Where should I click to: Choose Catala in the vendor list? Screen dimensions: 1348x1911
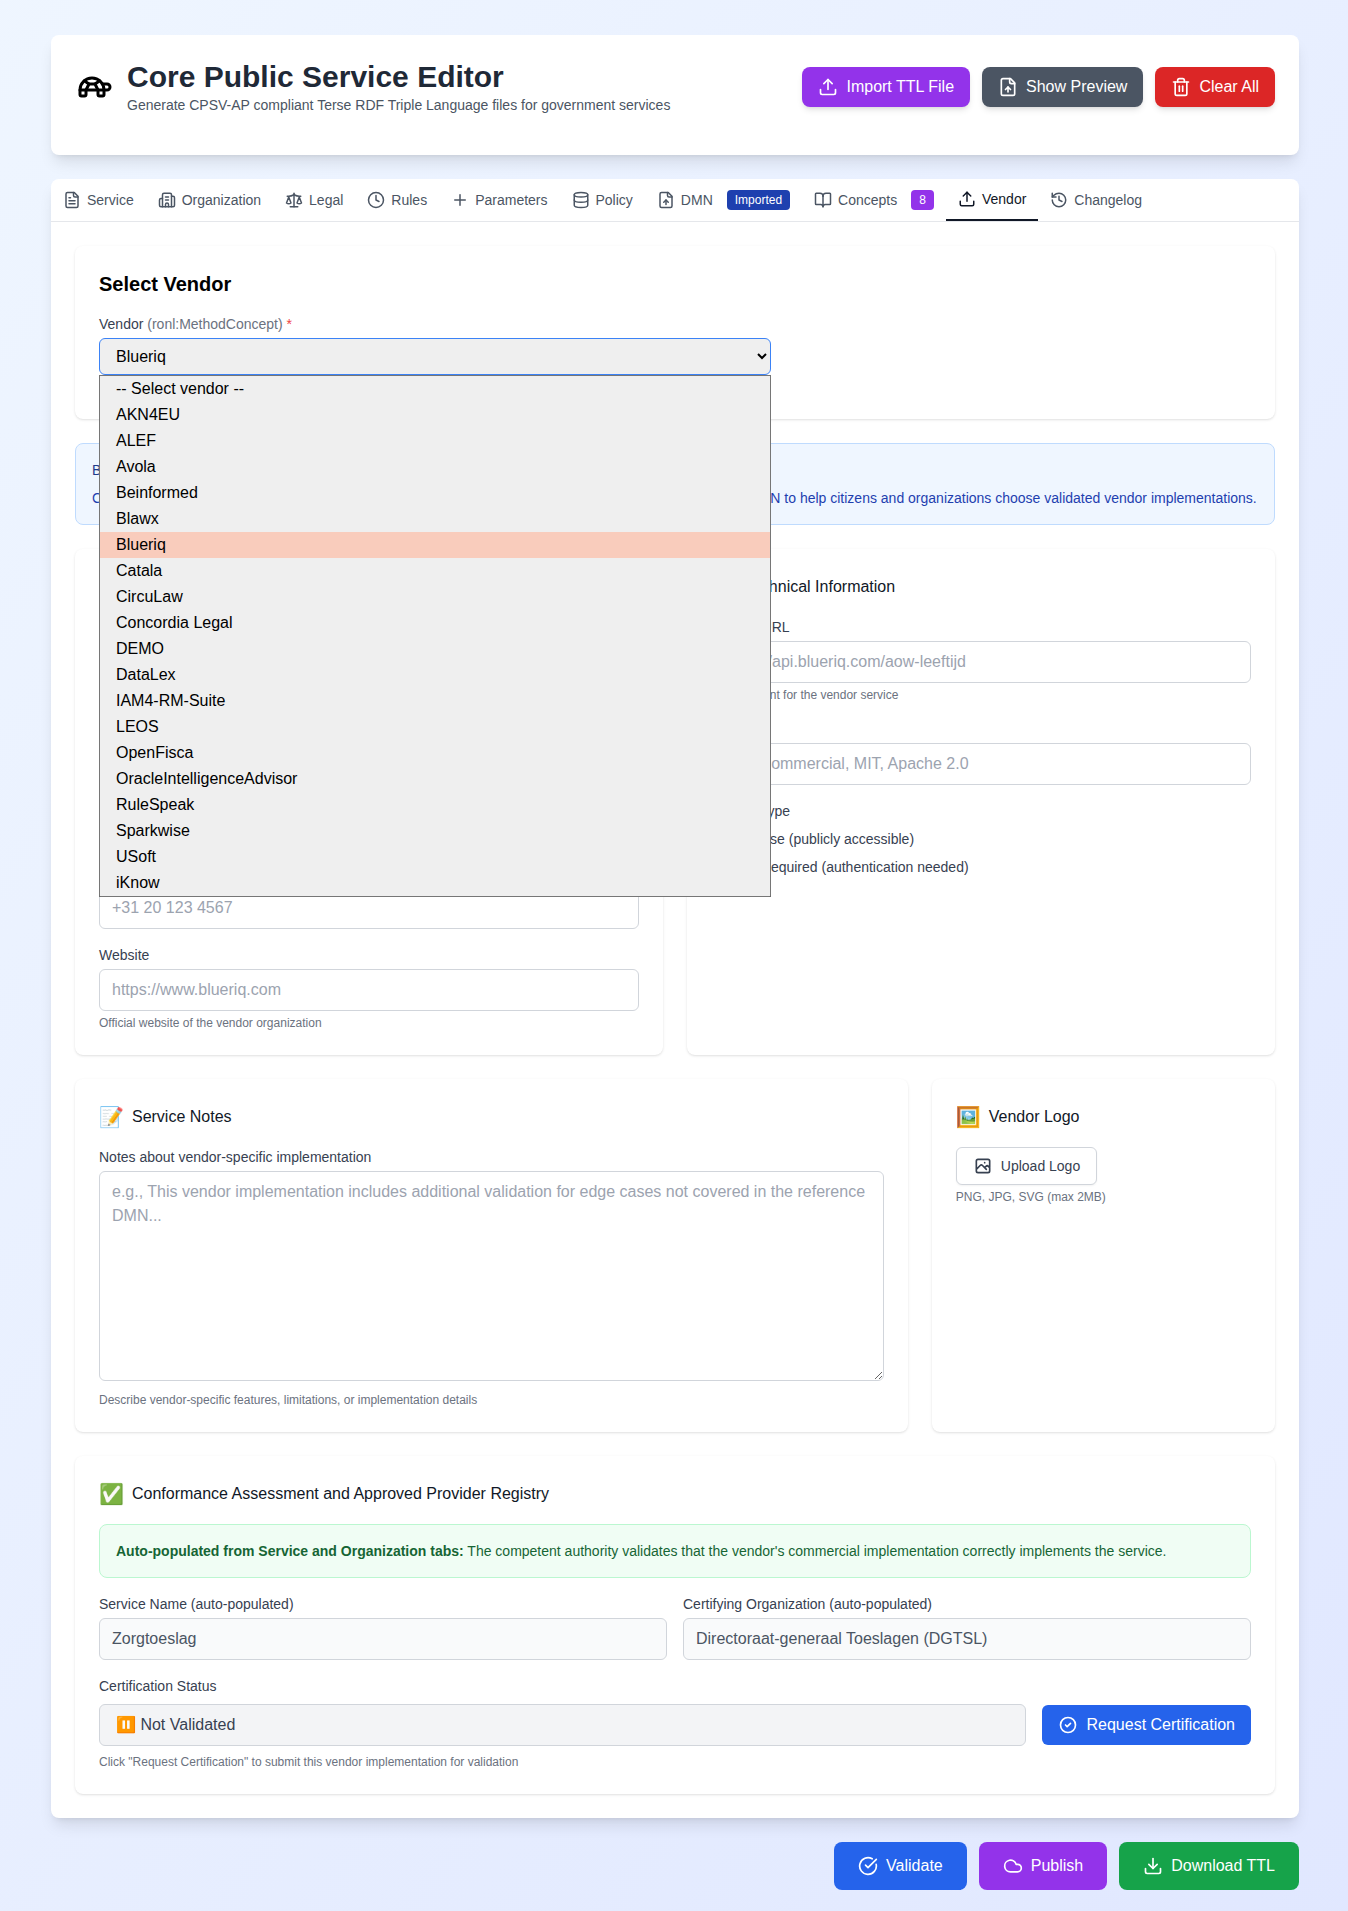139,570
